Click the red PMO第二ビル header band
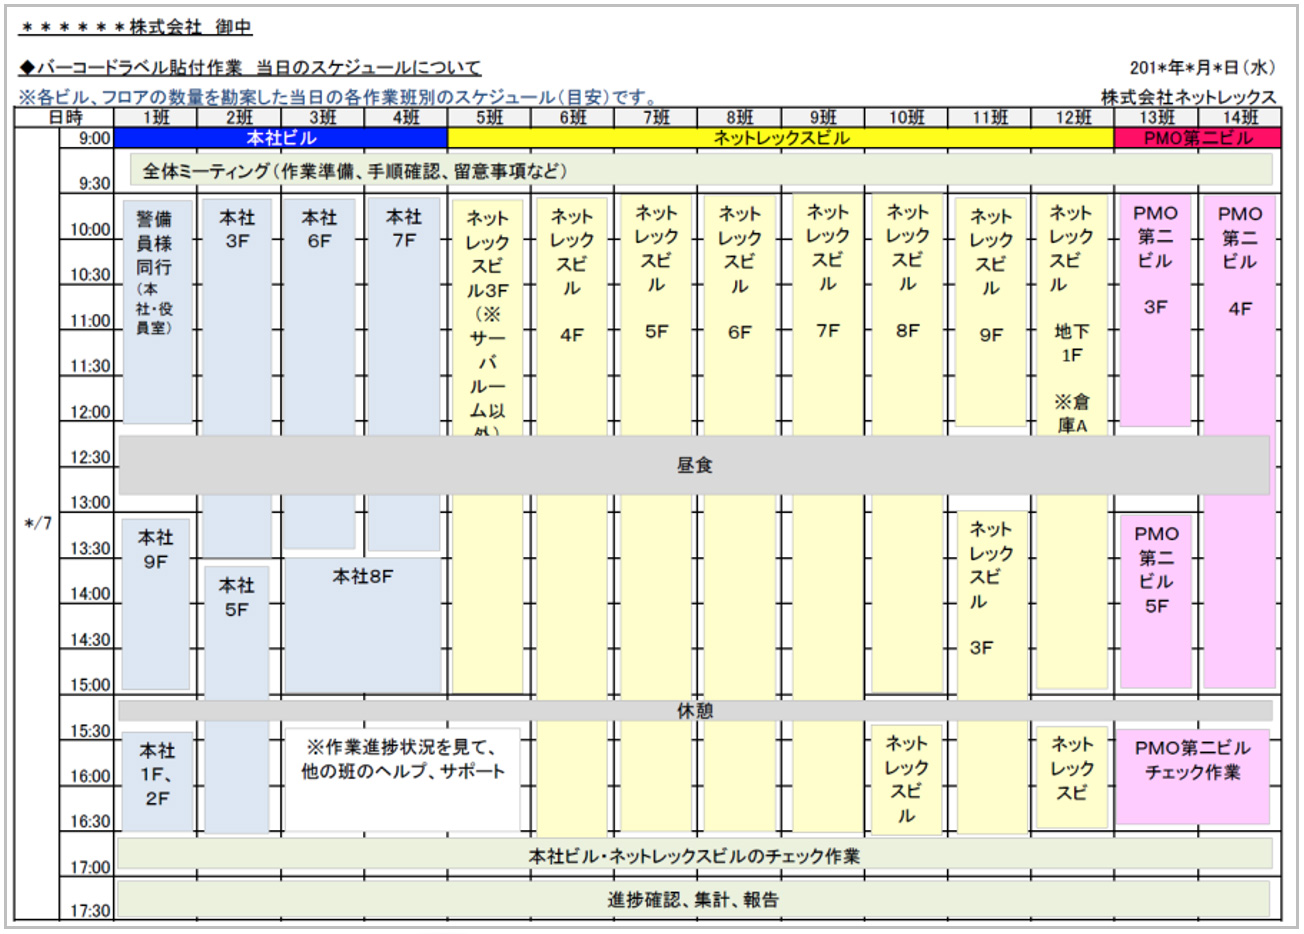This screenshot has width=1304, height=934. (x=1197, y=138)
